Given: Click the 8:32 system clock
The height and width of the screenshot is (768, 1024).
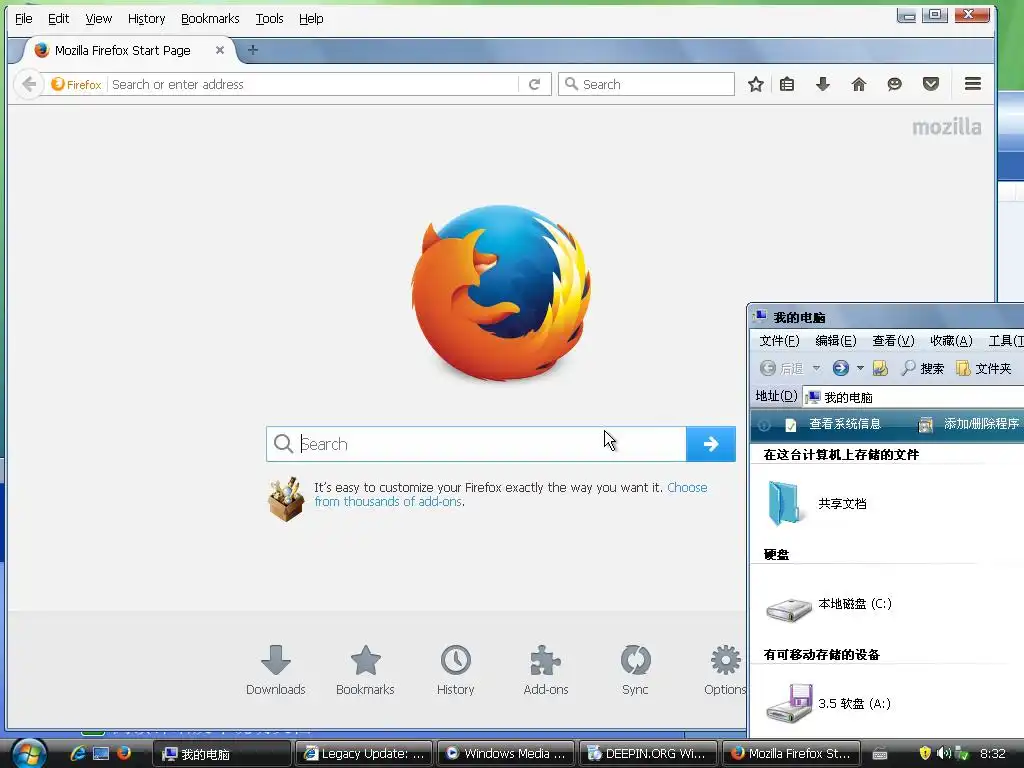Looking at the screenshot, I should click(x=993, y=754).
